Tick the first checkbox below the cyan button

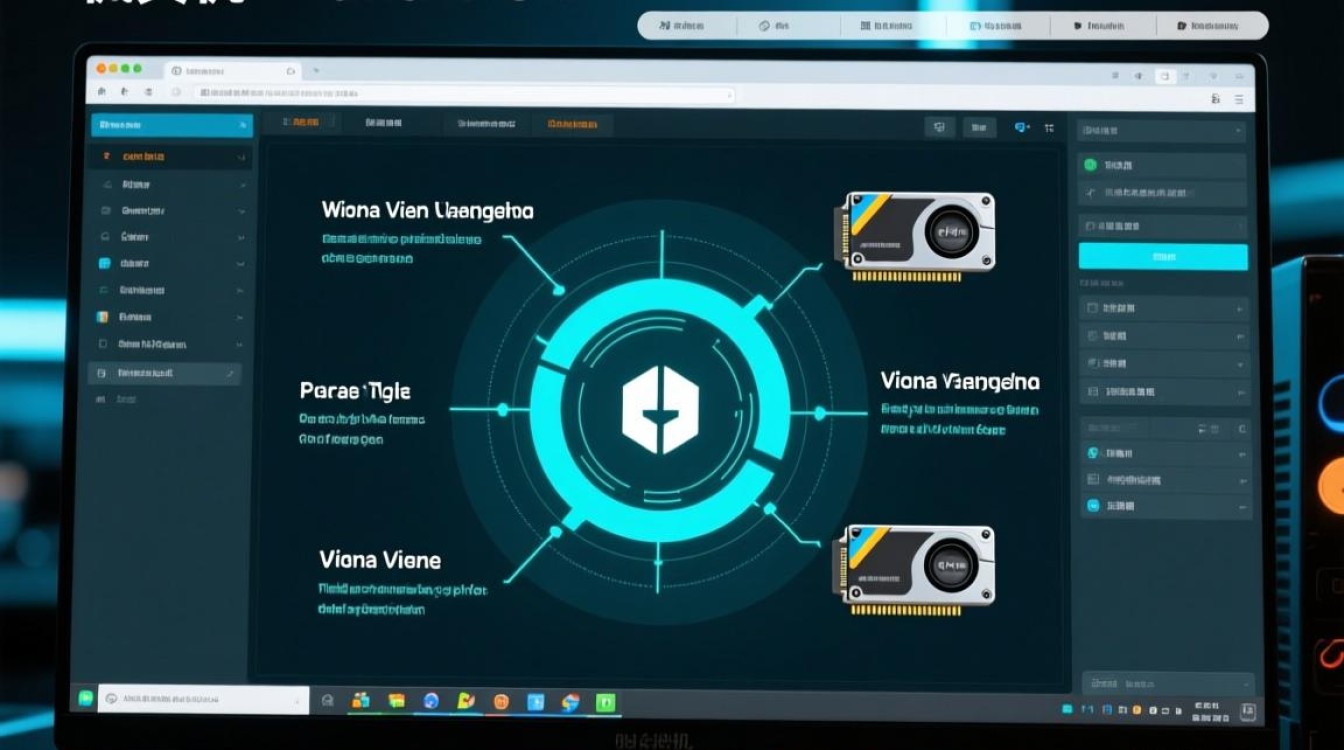[1092, 309]
